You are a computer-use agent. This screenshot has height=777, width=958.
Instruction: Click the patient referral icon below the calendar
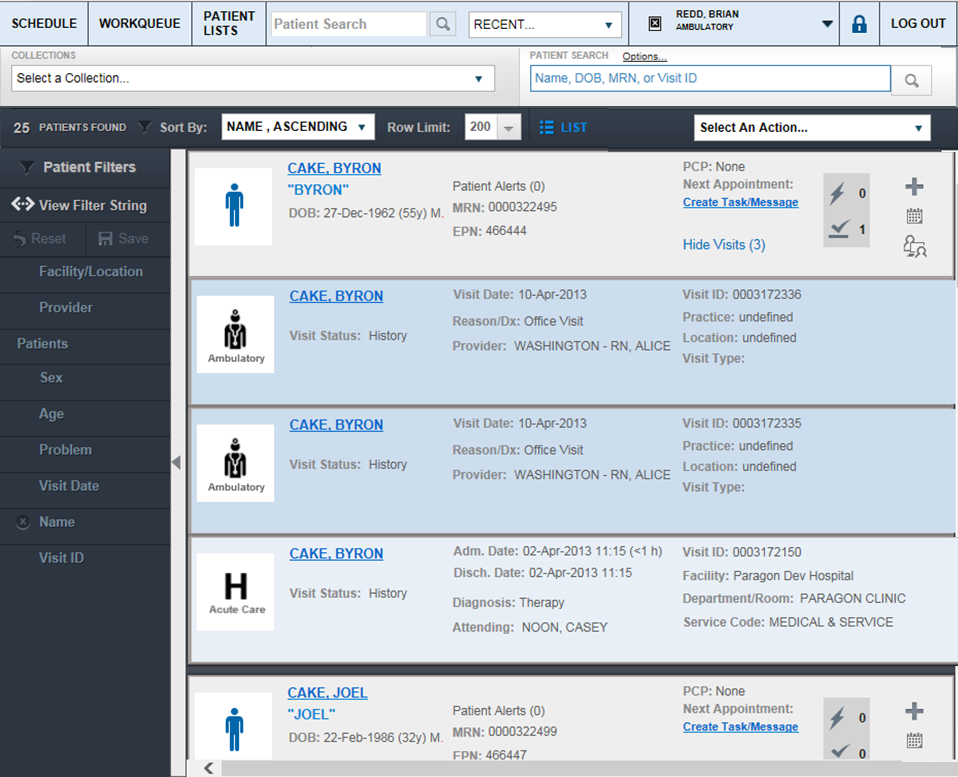pos(914,246)
